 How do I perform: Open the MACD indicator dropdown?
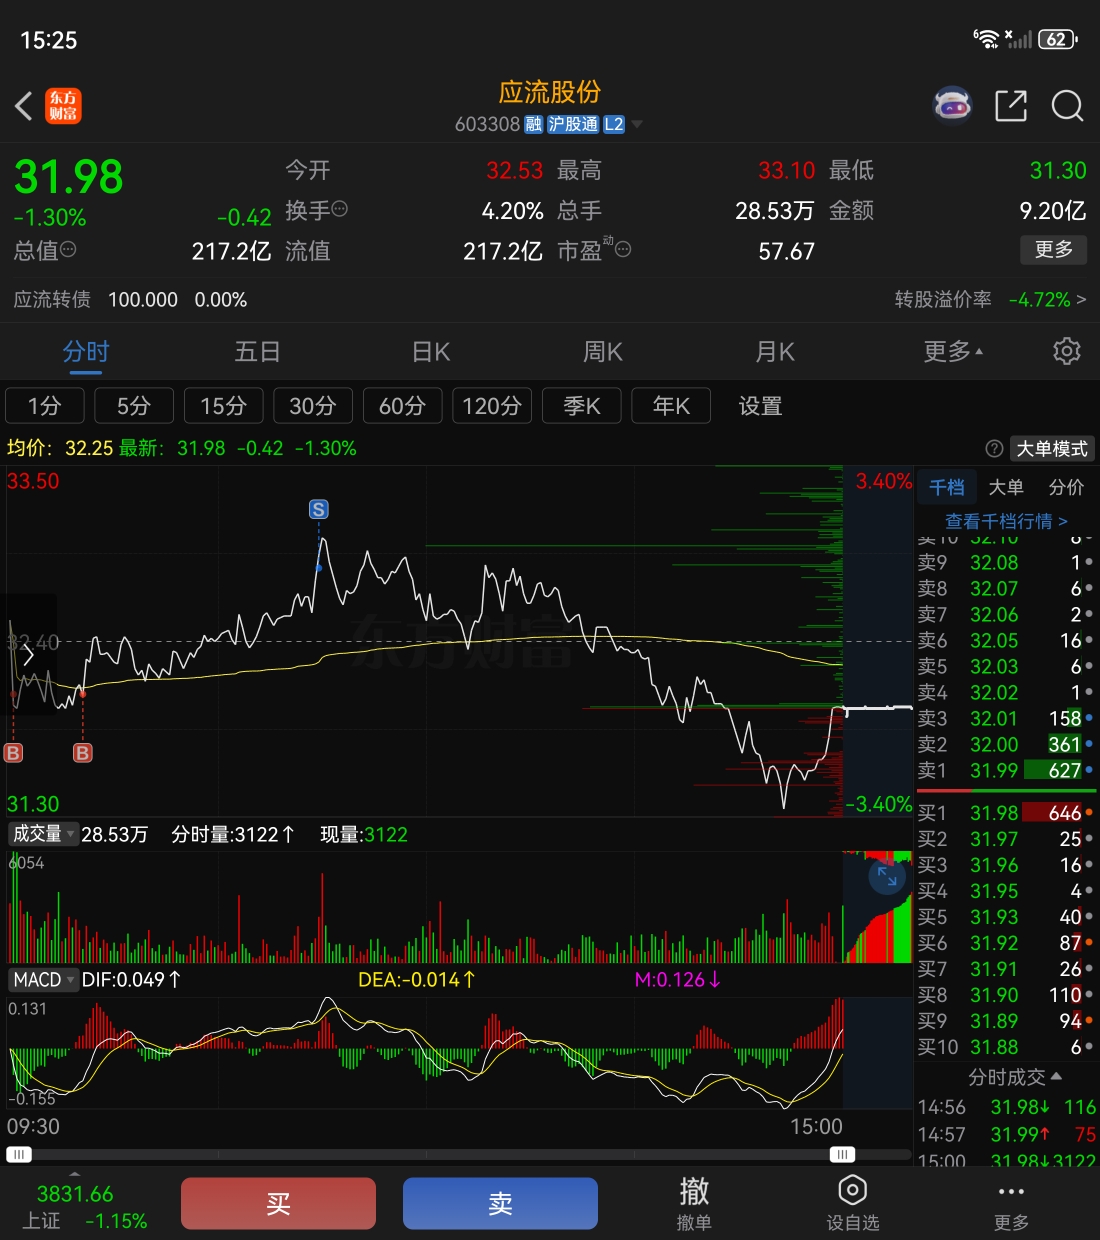point(43,980)
